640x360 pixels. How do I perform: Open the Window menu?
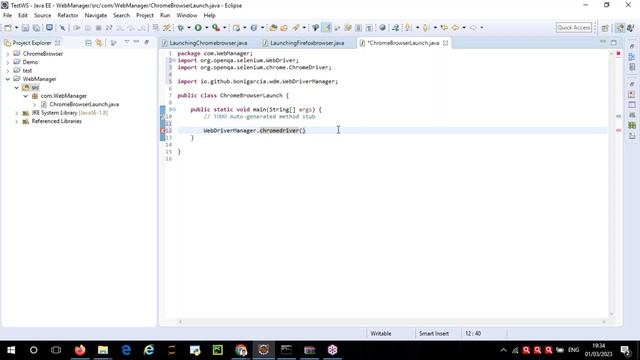[187, 16]
